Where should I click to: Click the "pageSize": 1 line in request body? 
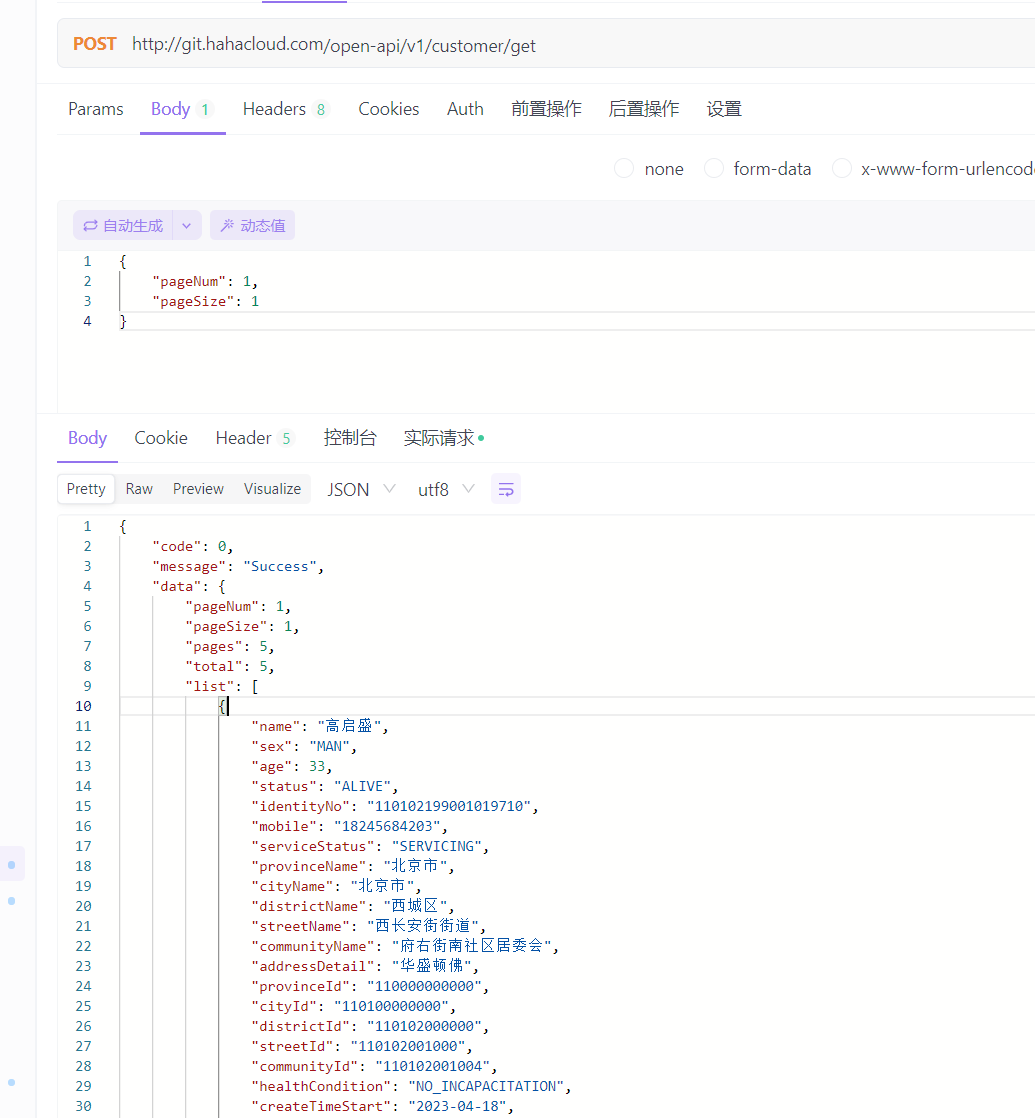click(205, 302)
